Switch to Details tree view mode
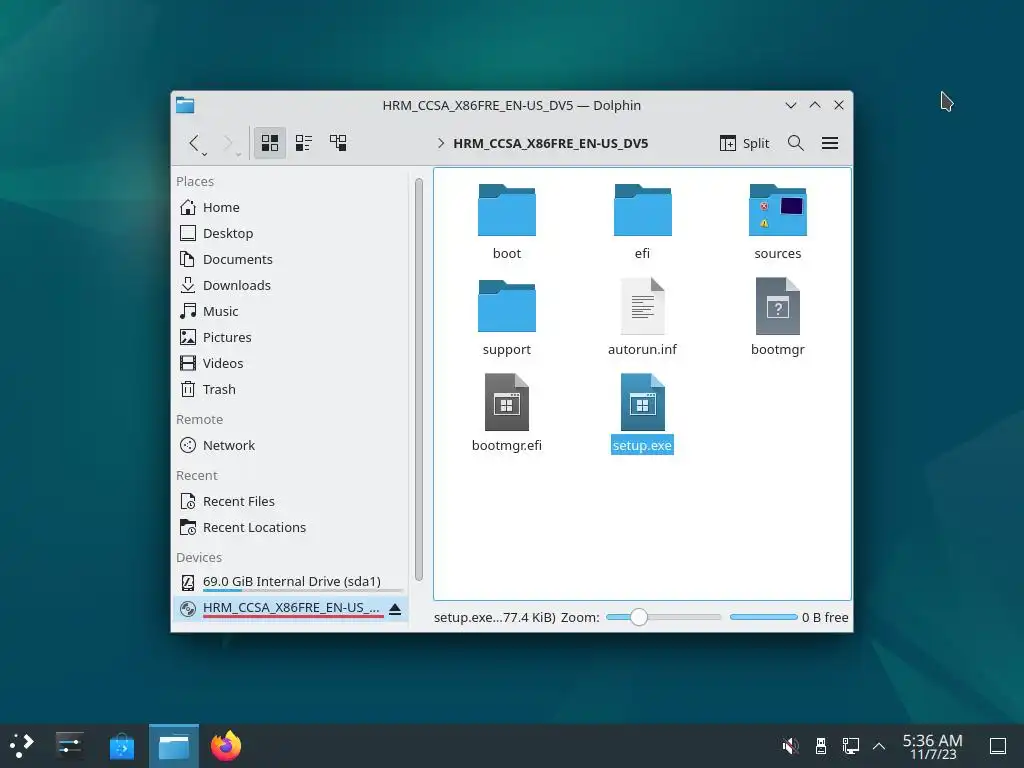The width and height of the screenshot is (1024, 768). (x=338, y=143)
